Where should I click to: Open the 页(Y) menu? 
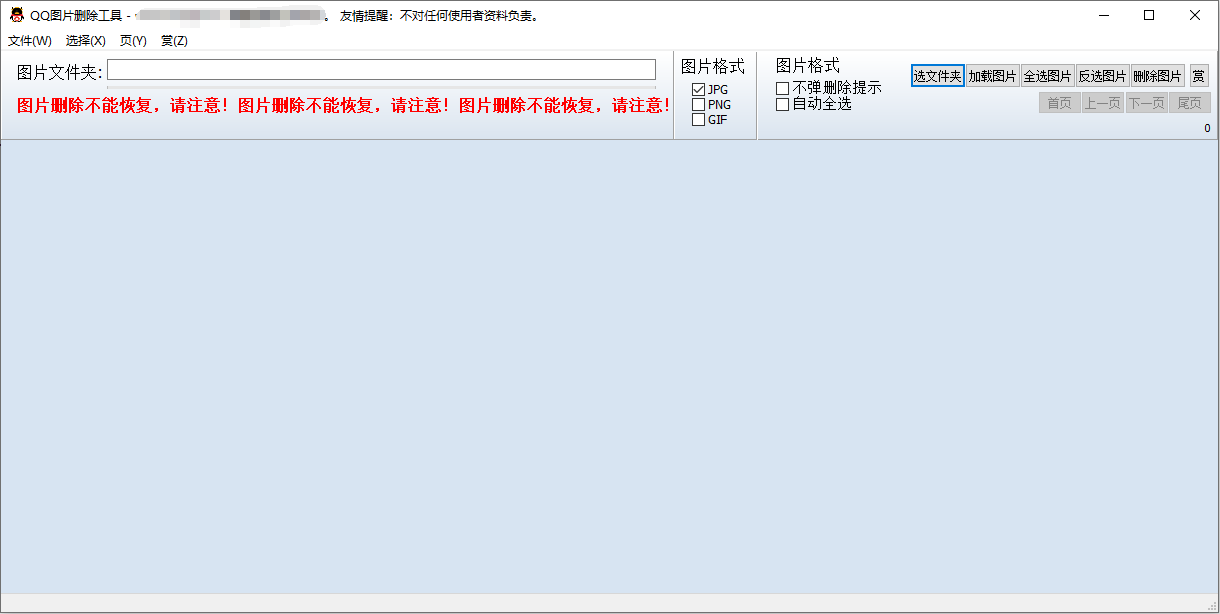pos(133,41)
